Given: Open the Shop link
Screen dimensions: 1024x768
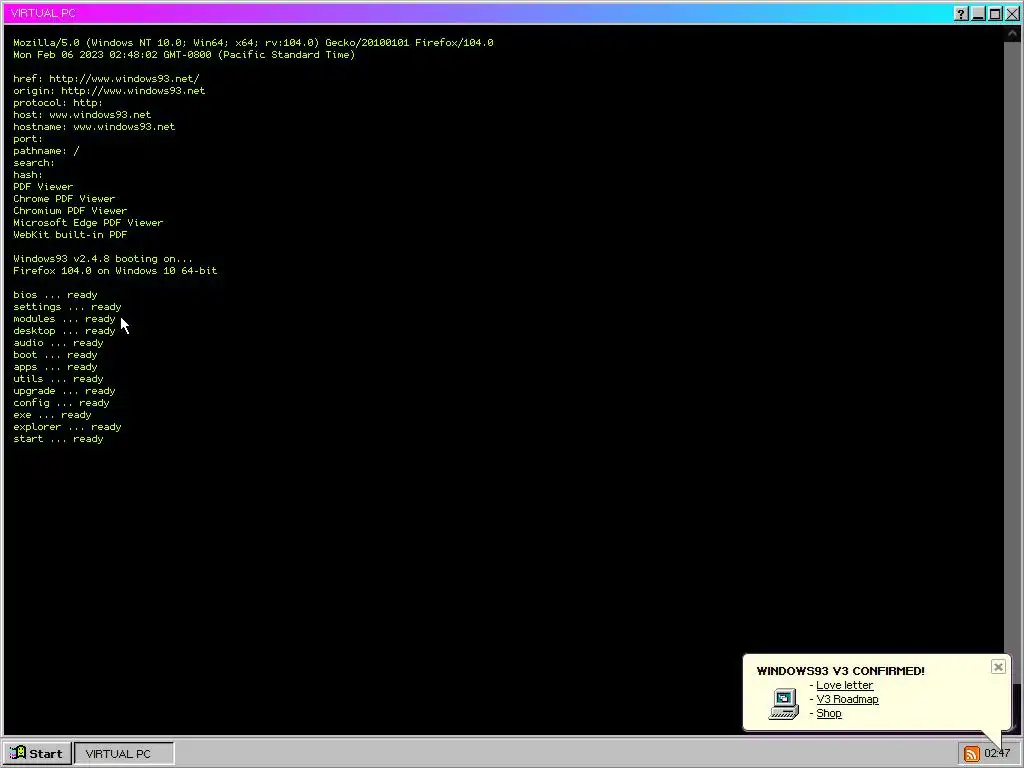Looking at the screenshot, I should coord(829,714).
